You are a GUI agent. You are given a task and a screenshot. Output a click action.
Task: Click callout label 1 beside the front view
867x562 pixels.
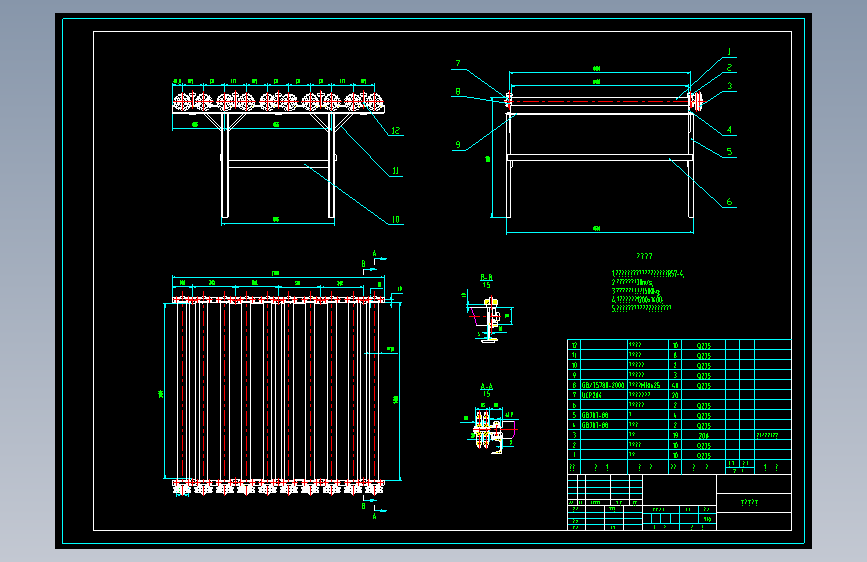click(729, 52)
